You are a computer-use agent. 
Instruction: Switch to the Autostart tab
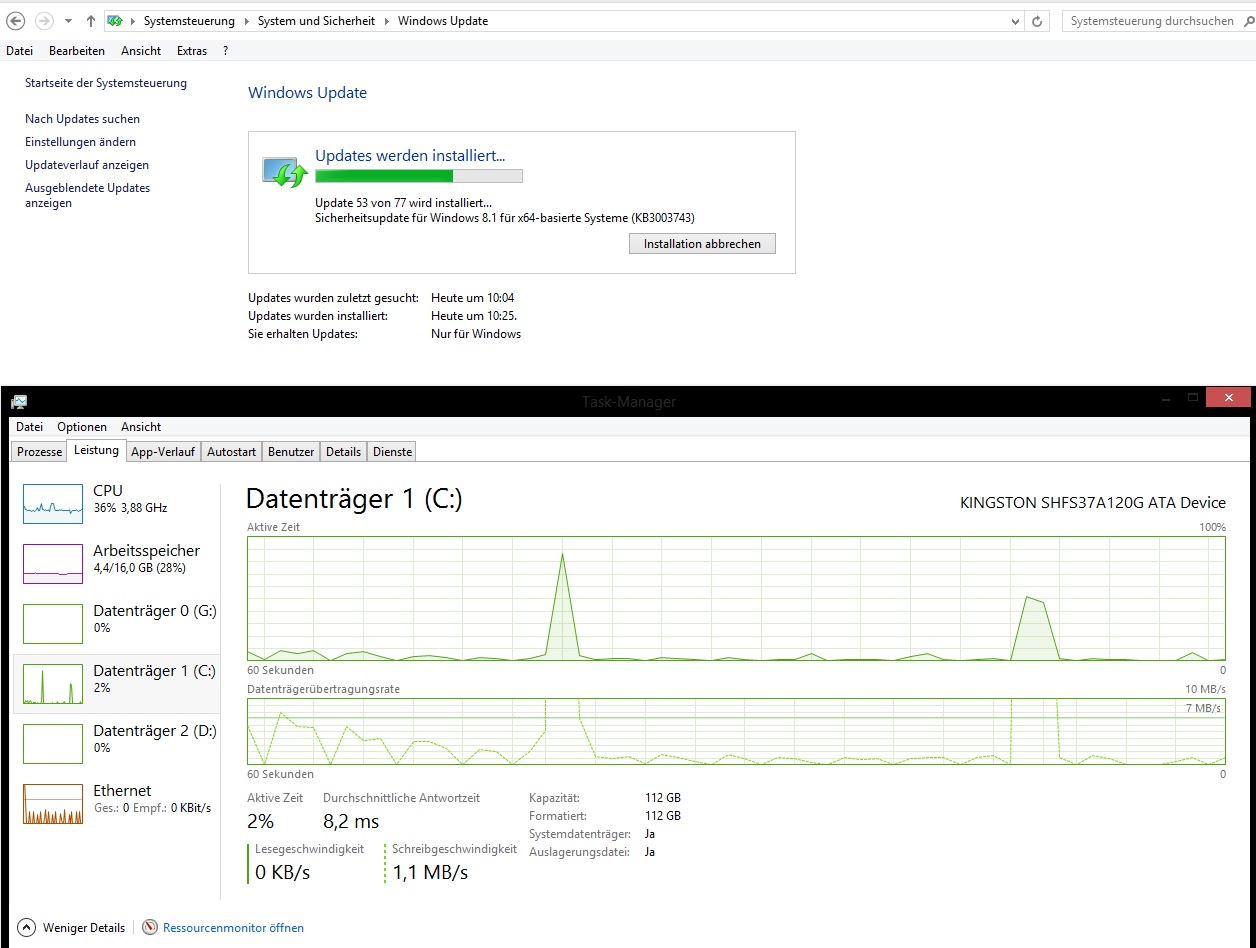(231, 452)
